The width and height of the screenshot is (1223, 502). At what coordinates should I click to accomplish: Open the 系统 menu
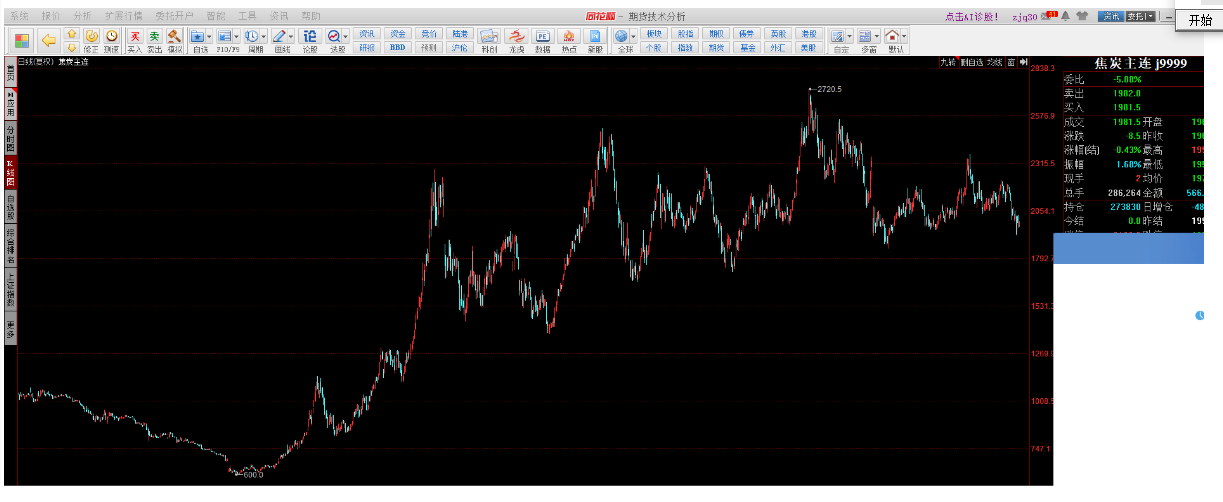pyautogui.click(x=19, y=16)
